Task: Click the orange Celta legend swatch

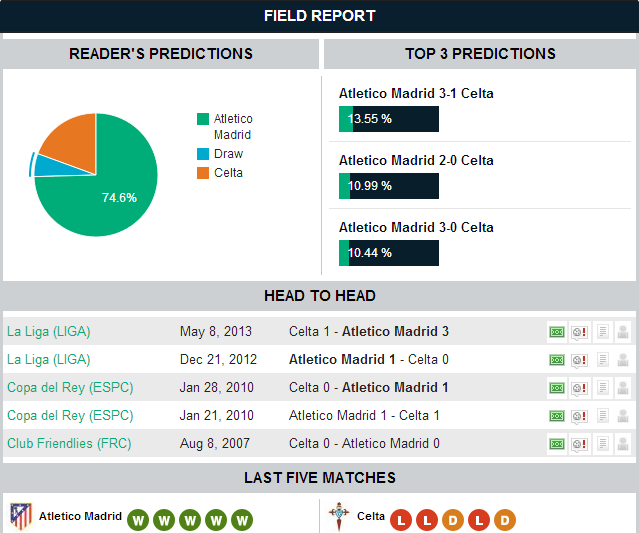Action: point(203,173)
